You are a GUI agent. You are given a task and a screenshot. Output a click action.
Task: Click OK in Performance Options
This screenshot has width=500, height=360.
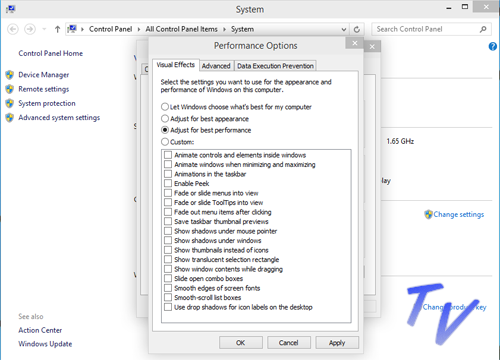[241, 343]
